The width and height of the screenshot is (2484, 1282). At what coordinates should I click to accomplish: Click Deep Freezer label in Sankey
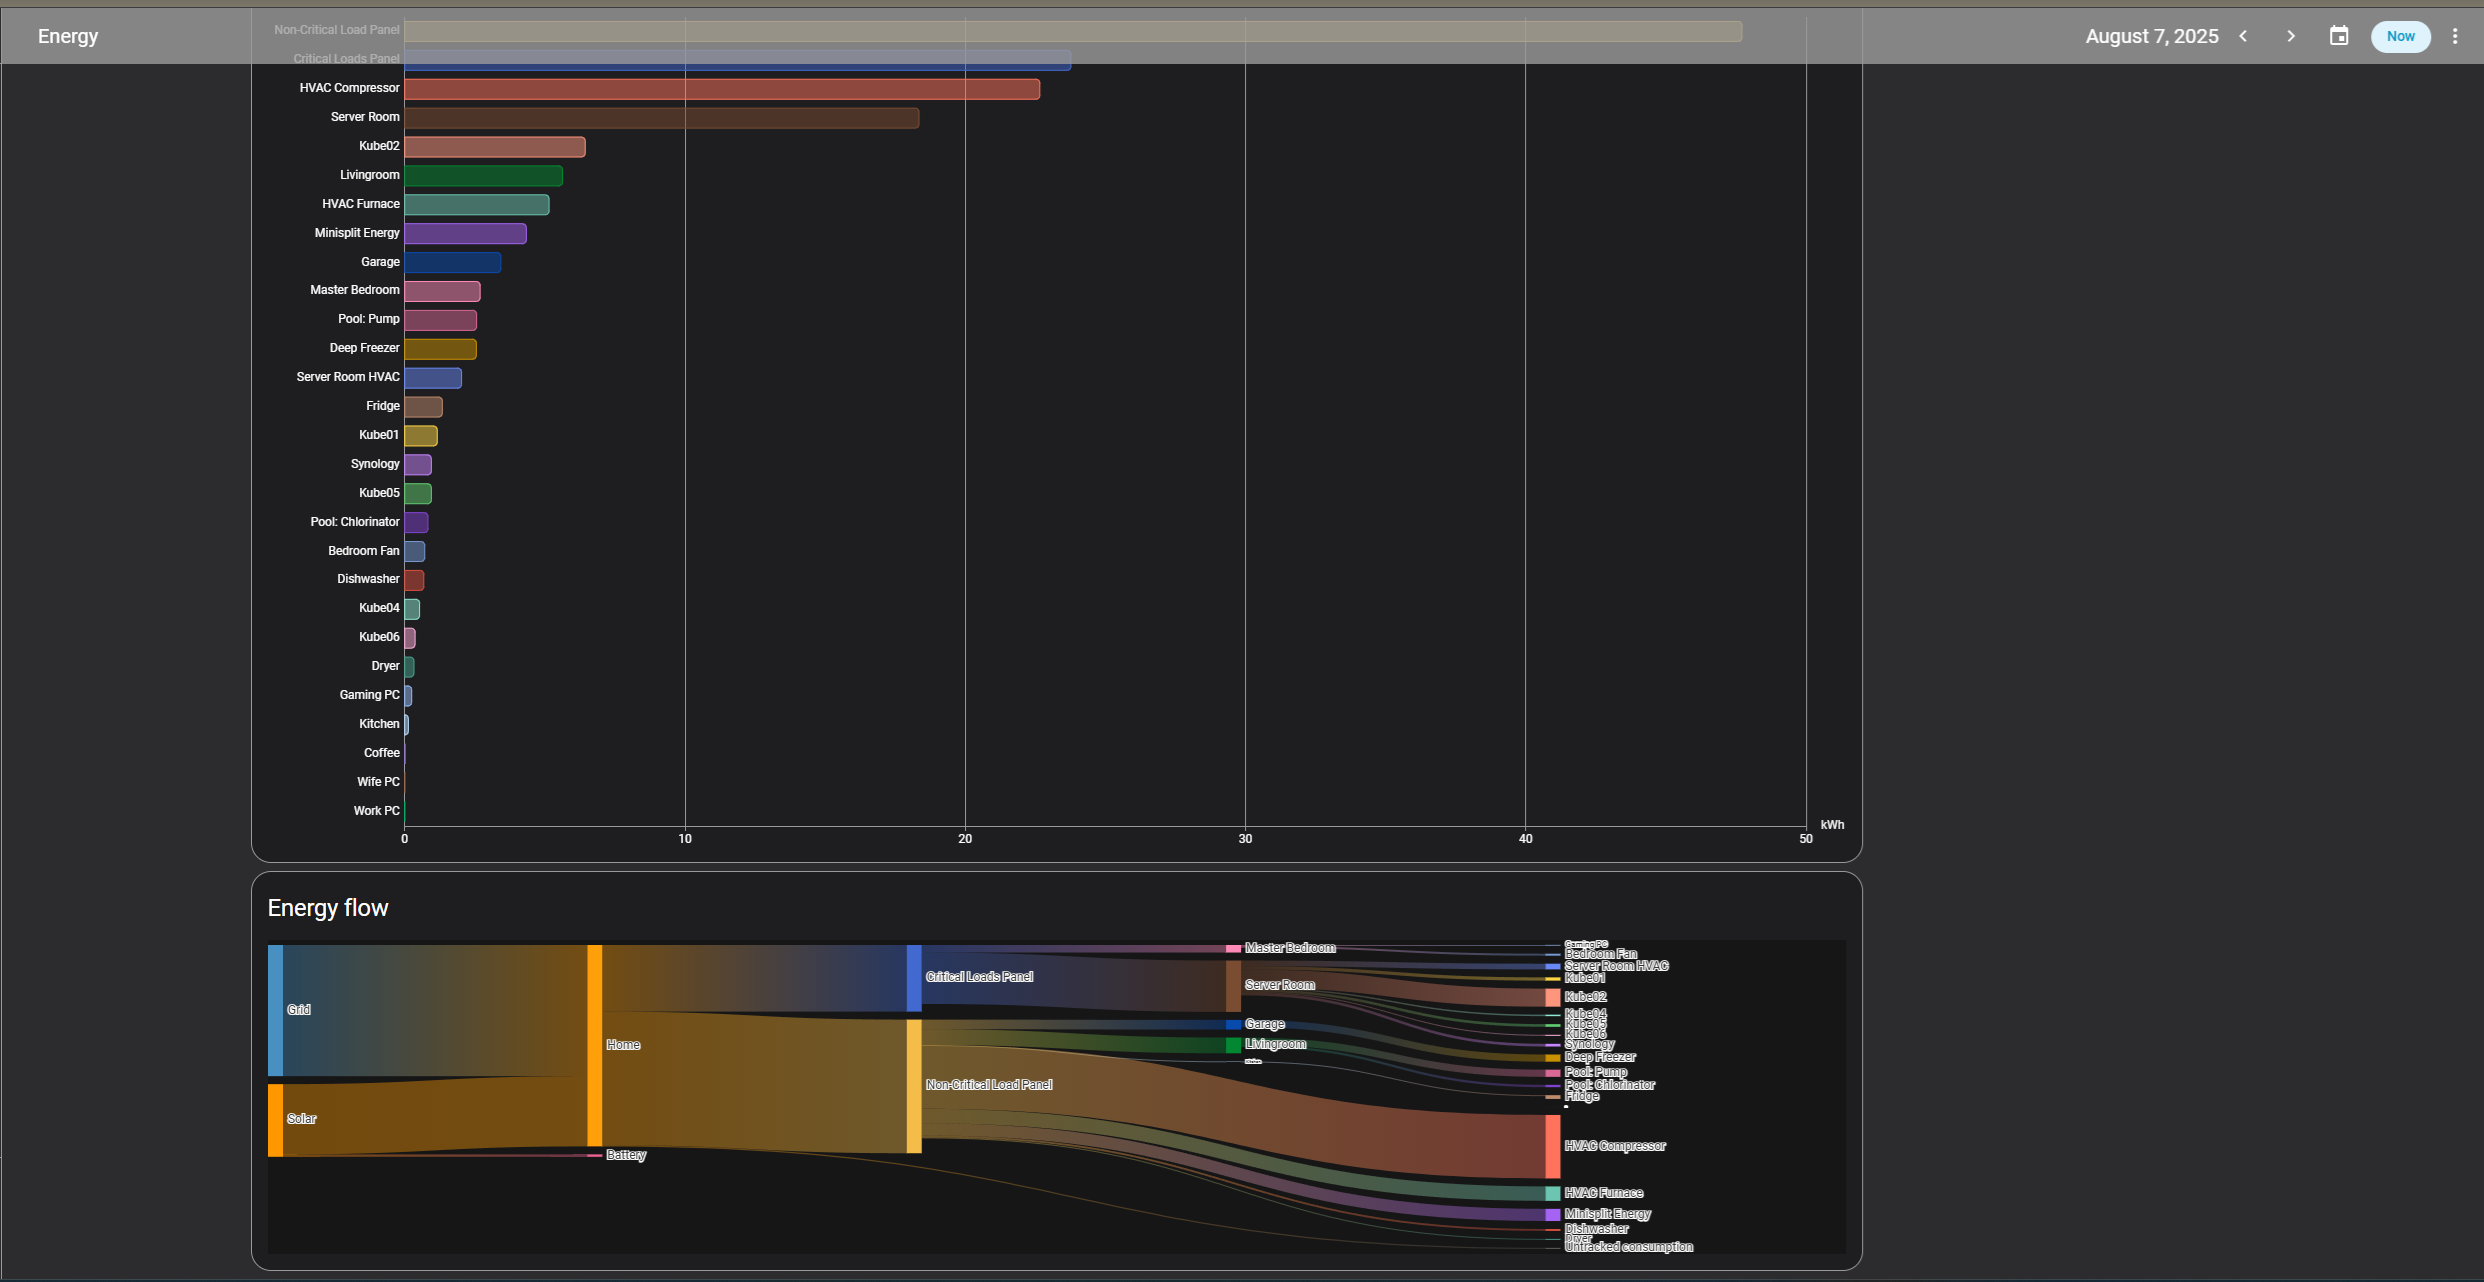pyautogui.click(x=1600, y=1057)
